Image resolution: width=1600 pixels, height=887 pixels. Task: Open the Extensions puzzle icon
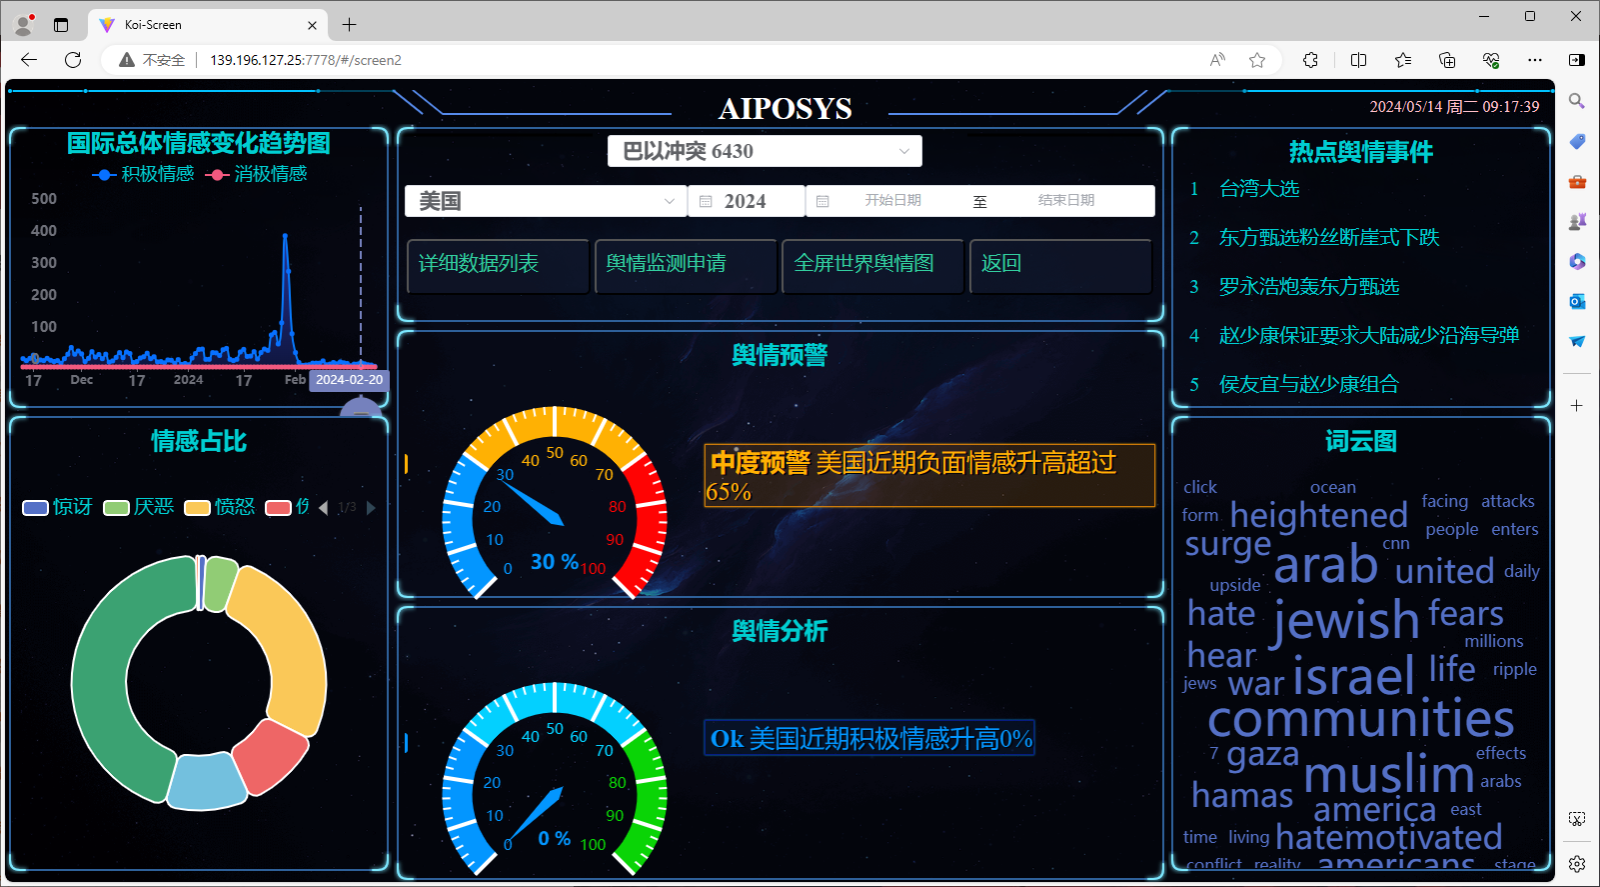[1310, 60]
